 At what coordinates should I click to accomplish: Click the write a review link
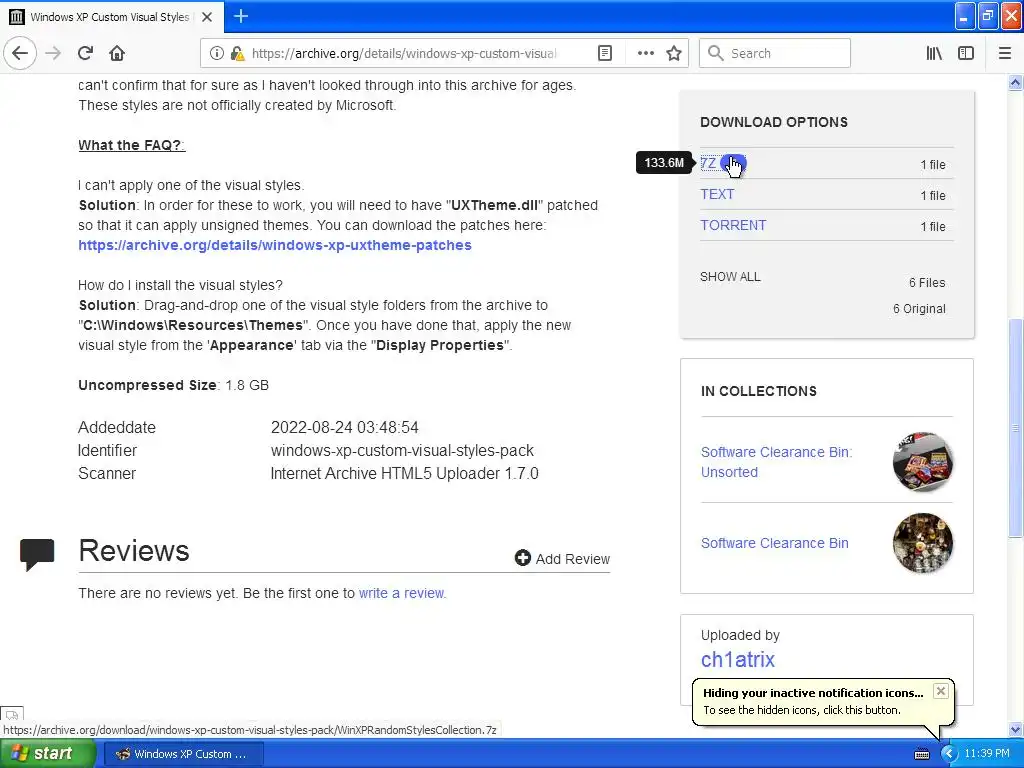pos(401,593)
